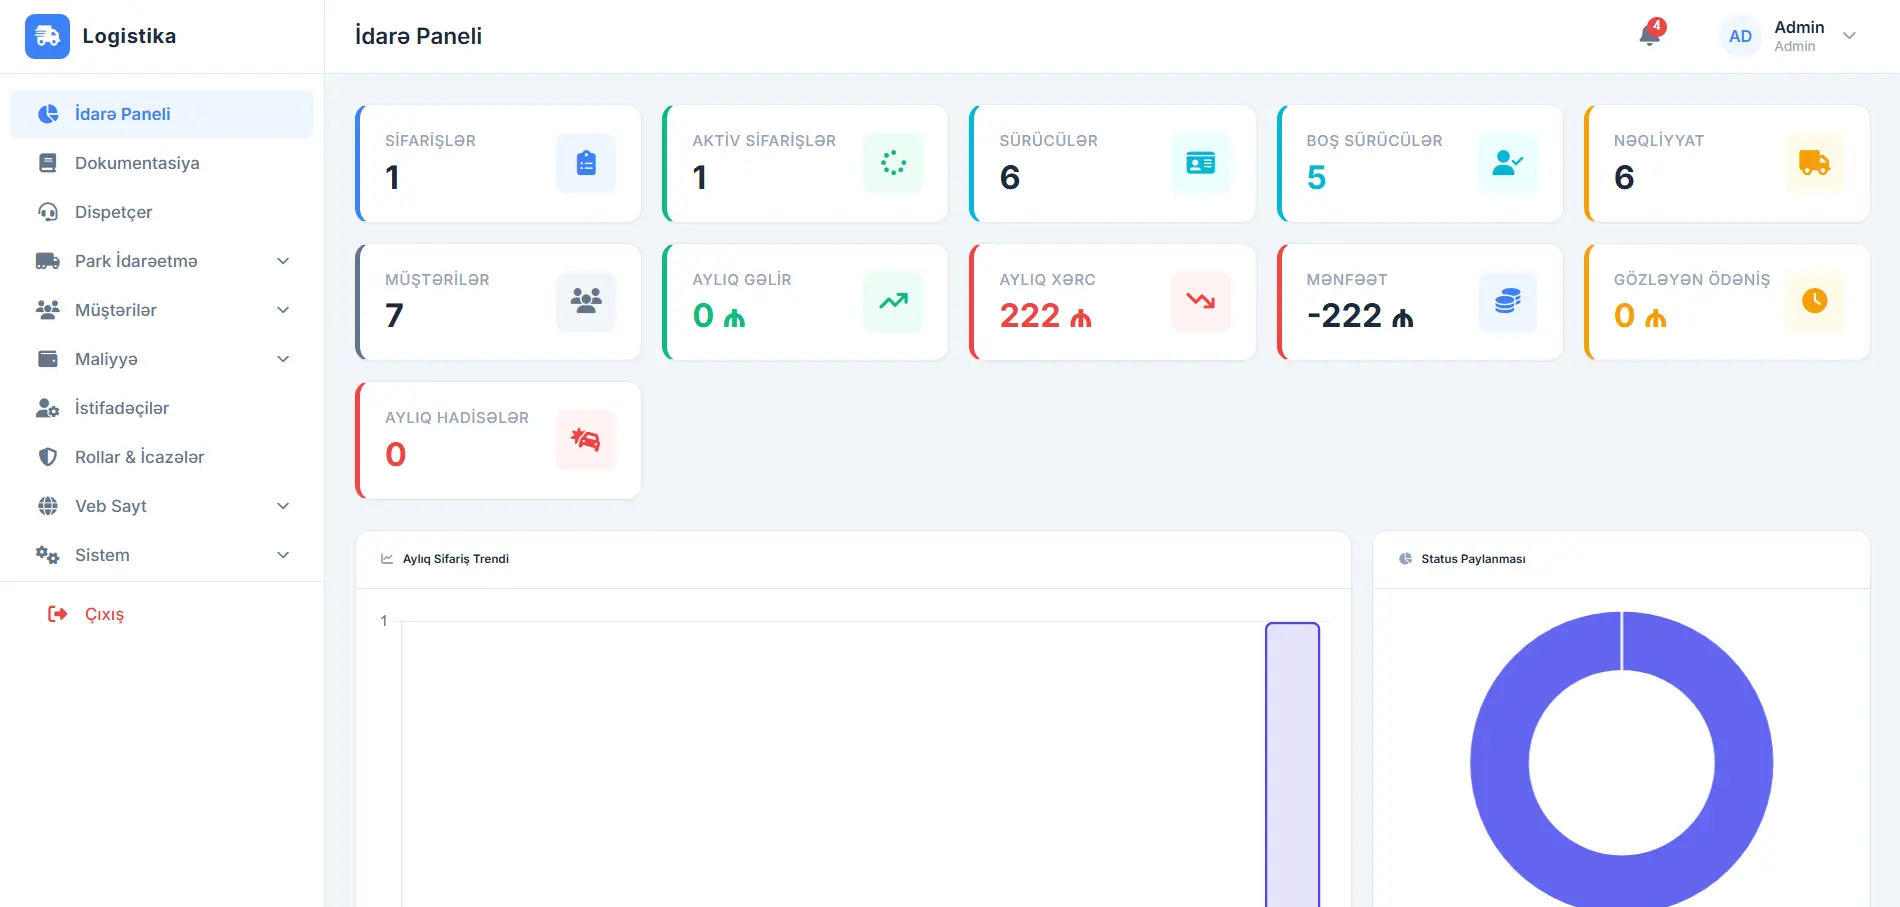The image size is (1900, 907).
Task: Click the Aylıq Hadisələr car crash icon
Action: 586,440
